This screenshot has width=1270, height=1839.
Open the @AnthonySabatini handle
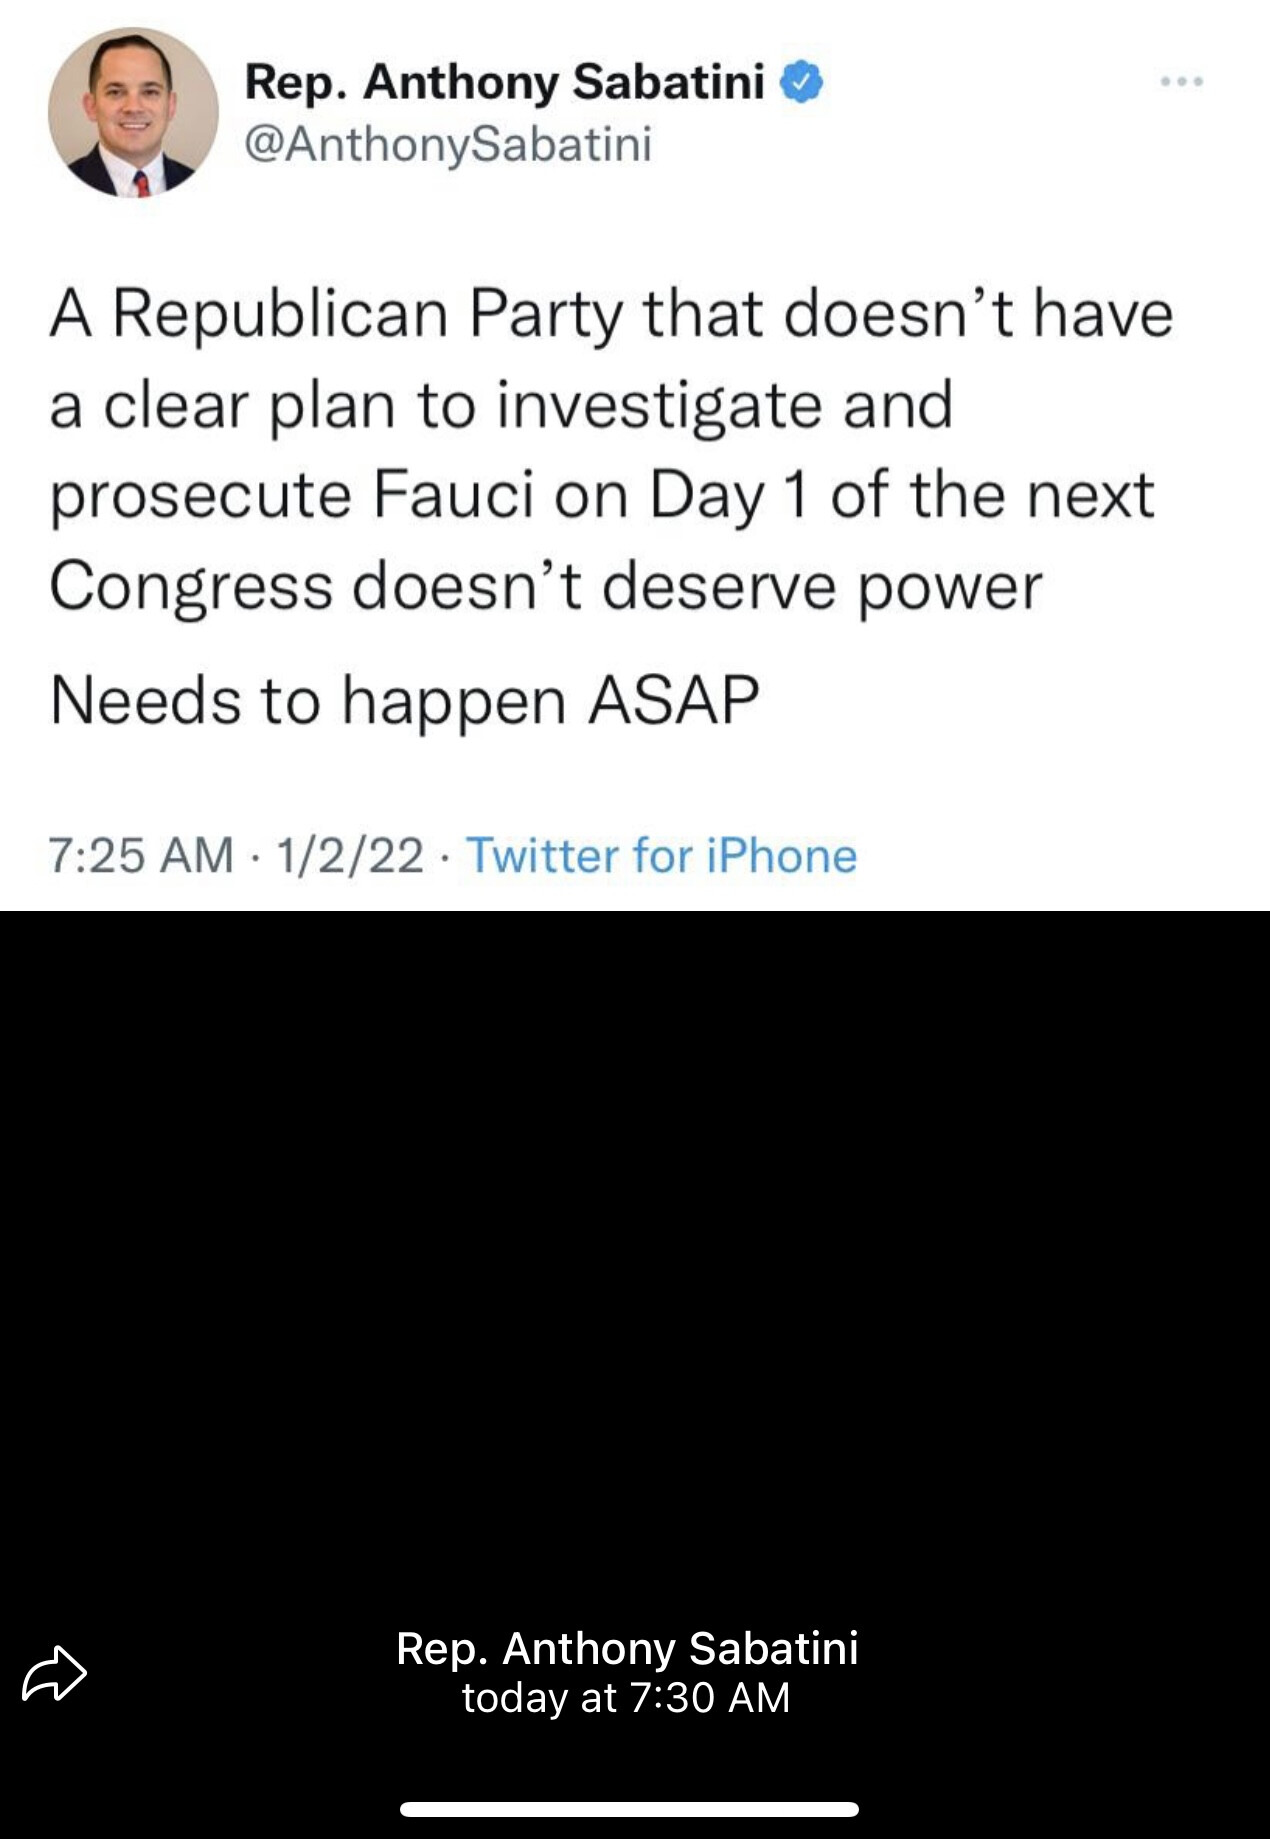tap(448, 143)
